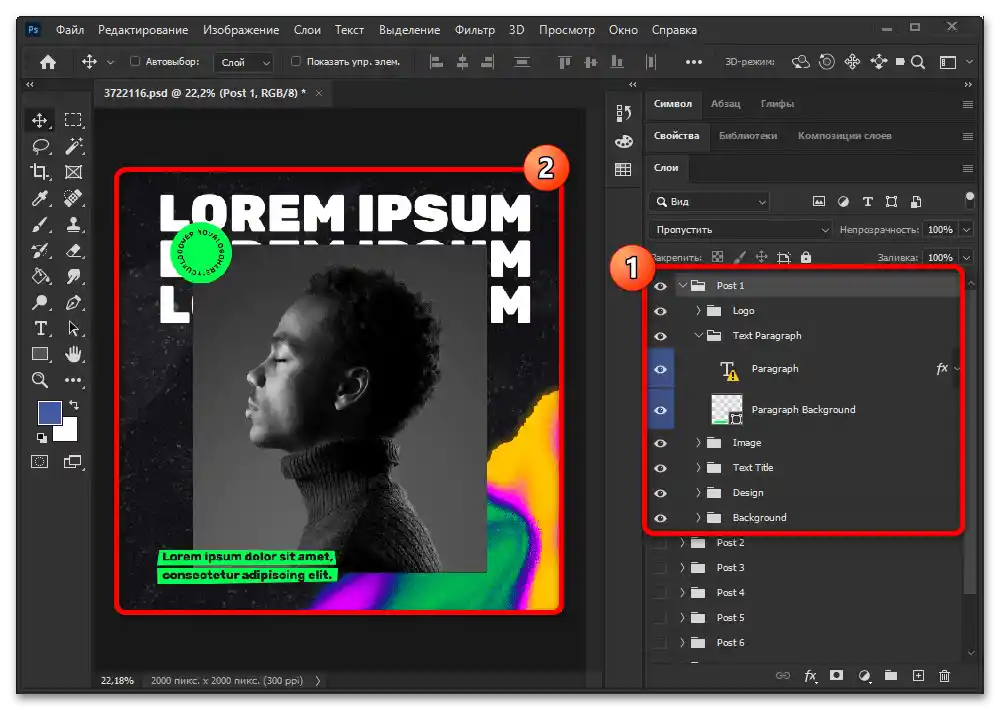Show the Post 2 group visibility box

[660, 543]
